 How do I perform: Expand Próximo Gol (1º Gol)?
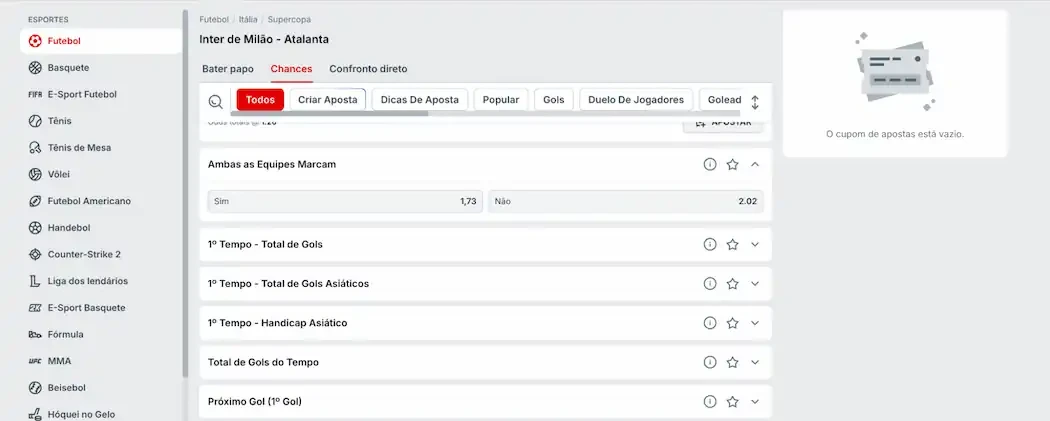tap(755, 402)
